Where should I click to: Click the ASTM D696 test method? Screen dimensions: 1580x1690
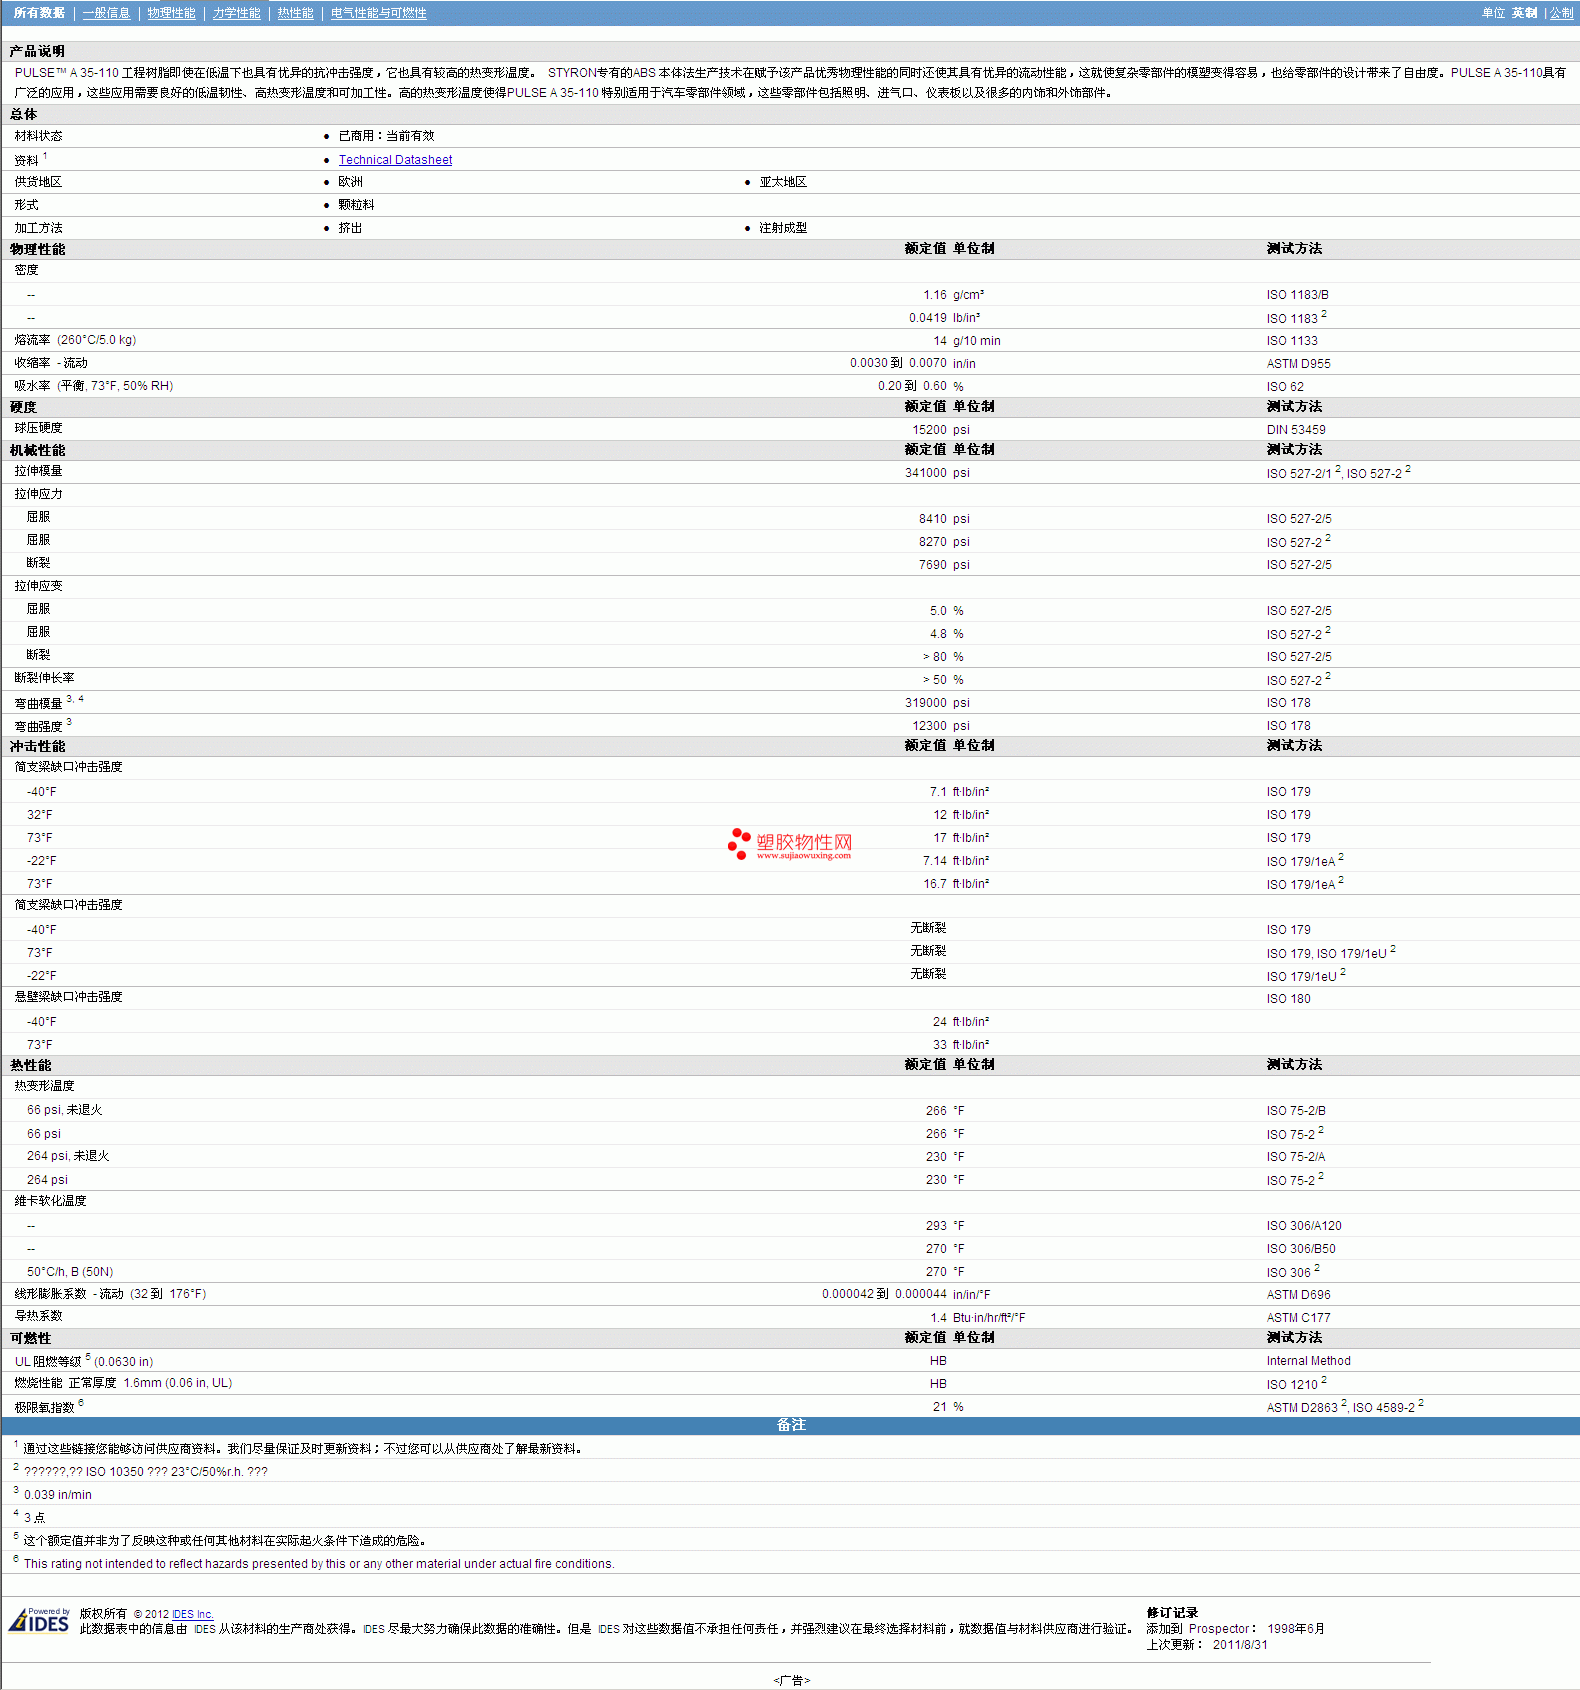[1298, 1295]
